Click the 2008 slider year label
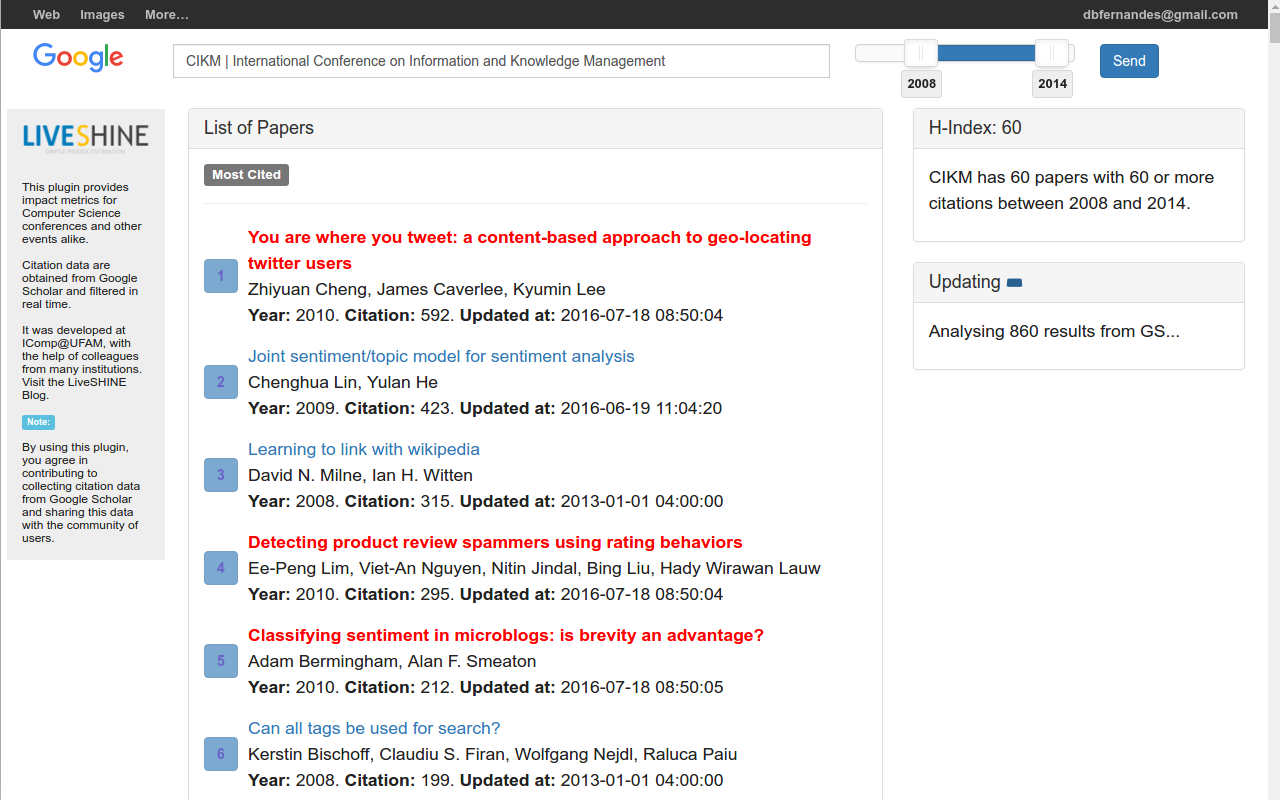 (921, 84)
